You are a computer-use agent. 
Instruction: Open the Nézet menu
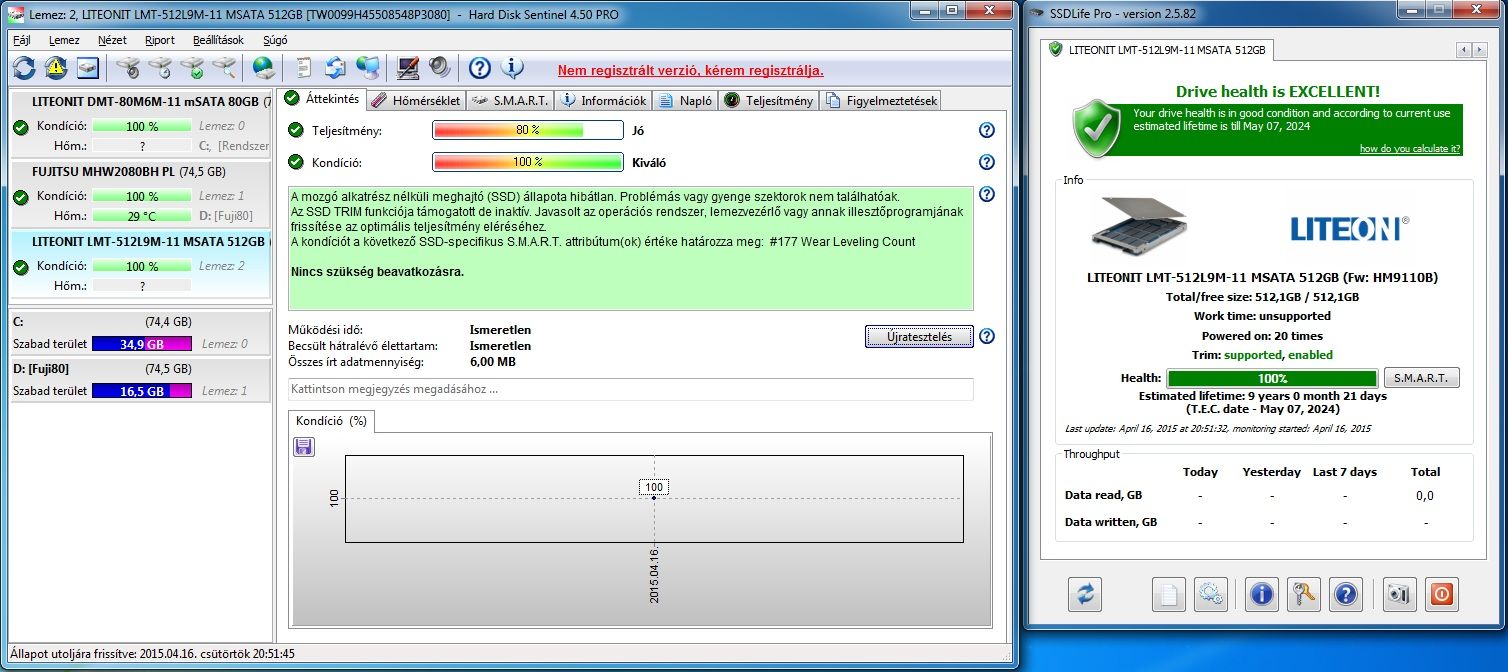[111, 40]
